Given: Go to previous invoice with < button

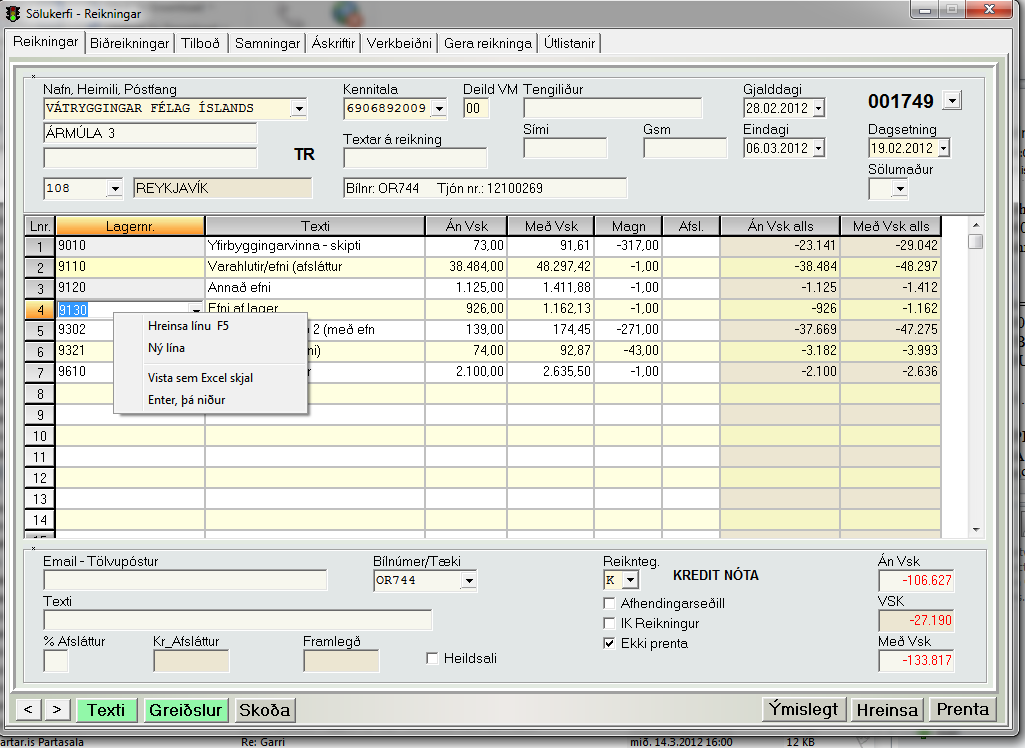Looking at the screenshot, I should point(28,709).
